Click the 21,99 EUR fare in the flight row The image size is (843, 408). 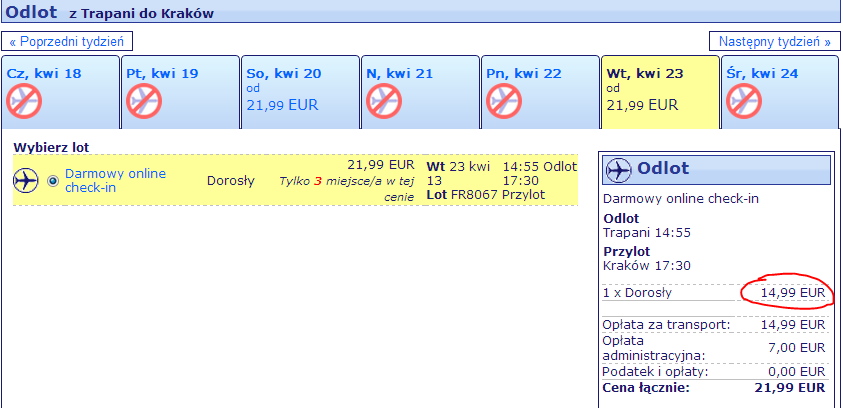pos(381,164)
